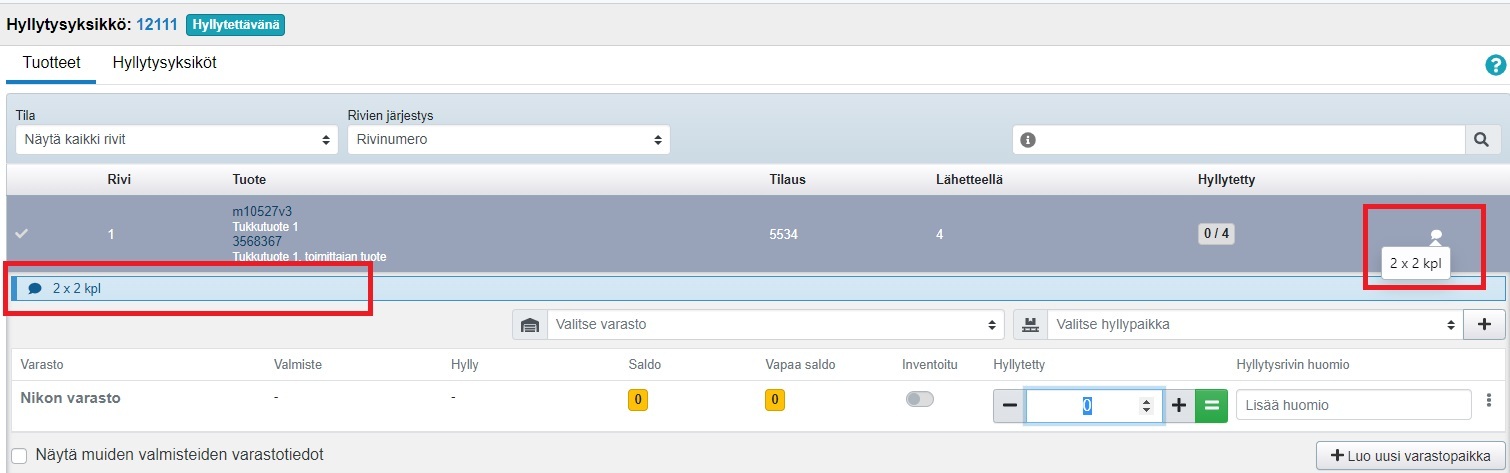Click the speech bubble comment icon in row 1
The image size is (1510, 473).
point(1436,235)
